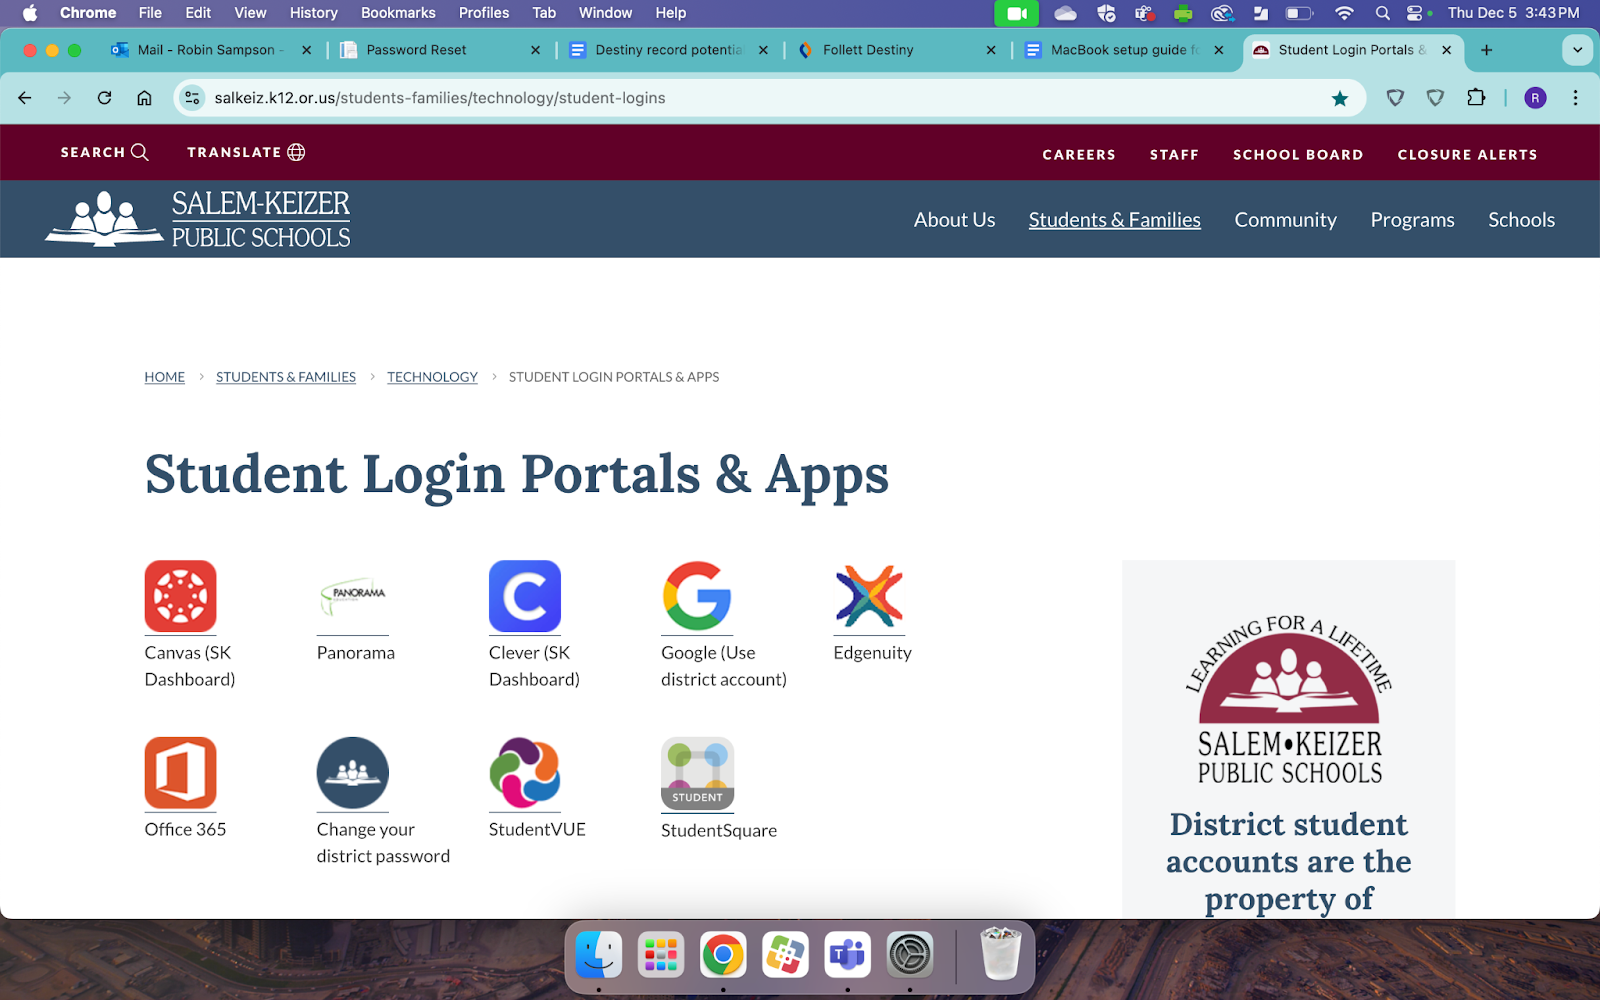The image size is (1600, 1000).
Task: Click the HOME breadcrumb link
Action: [164, 377]
